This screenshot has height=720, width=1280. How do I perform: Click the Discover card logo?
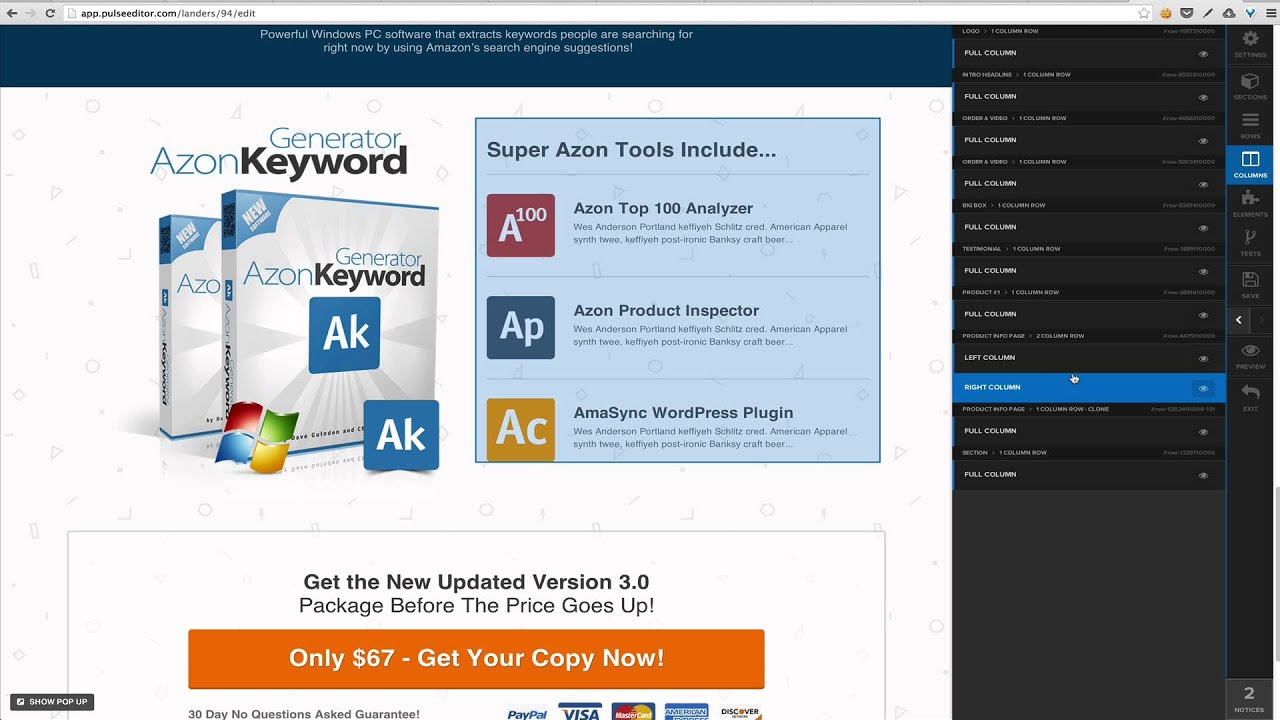point(740,712)
